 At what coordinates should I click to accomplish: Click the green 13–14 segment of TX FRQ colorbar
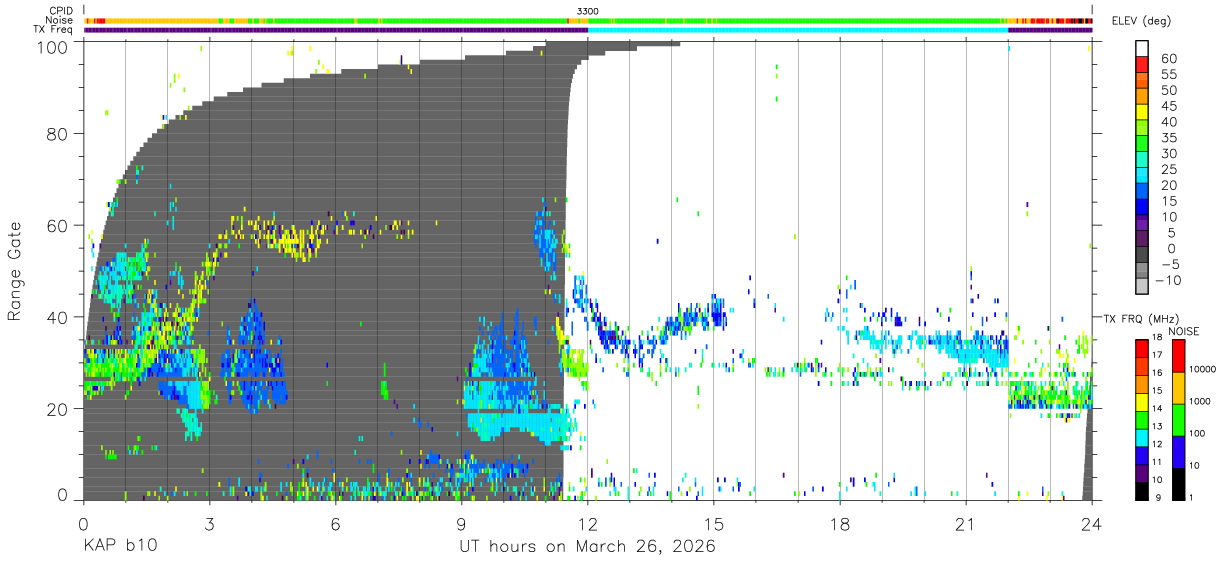[1142, 420]
